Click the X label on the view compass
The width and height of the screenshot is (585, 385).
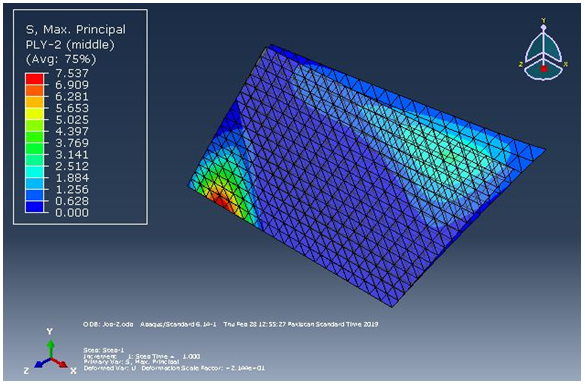pyautogui.click(x=566, y=64)
